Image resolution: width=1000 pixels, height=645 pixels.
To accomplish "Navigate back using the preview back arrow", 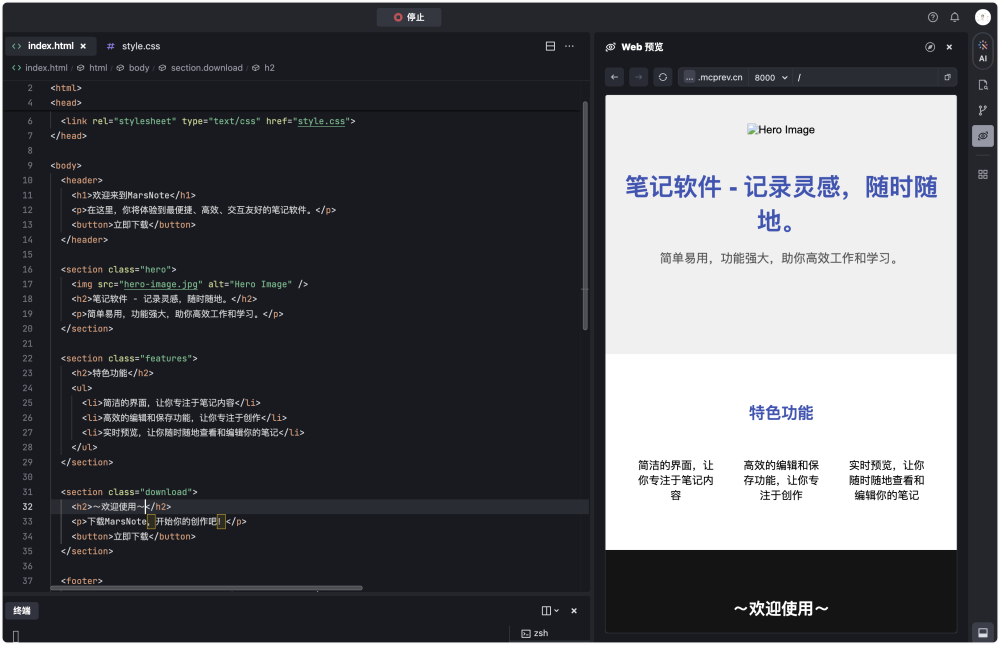I will coord(614,77).
